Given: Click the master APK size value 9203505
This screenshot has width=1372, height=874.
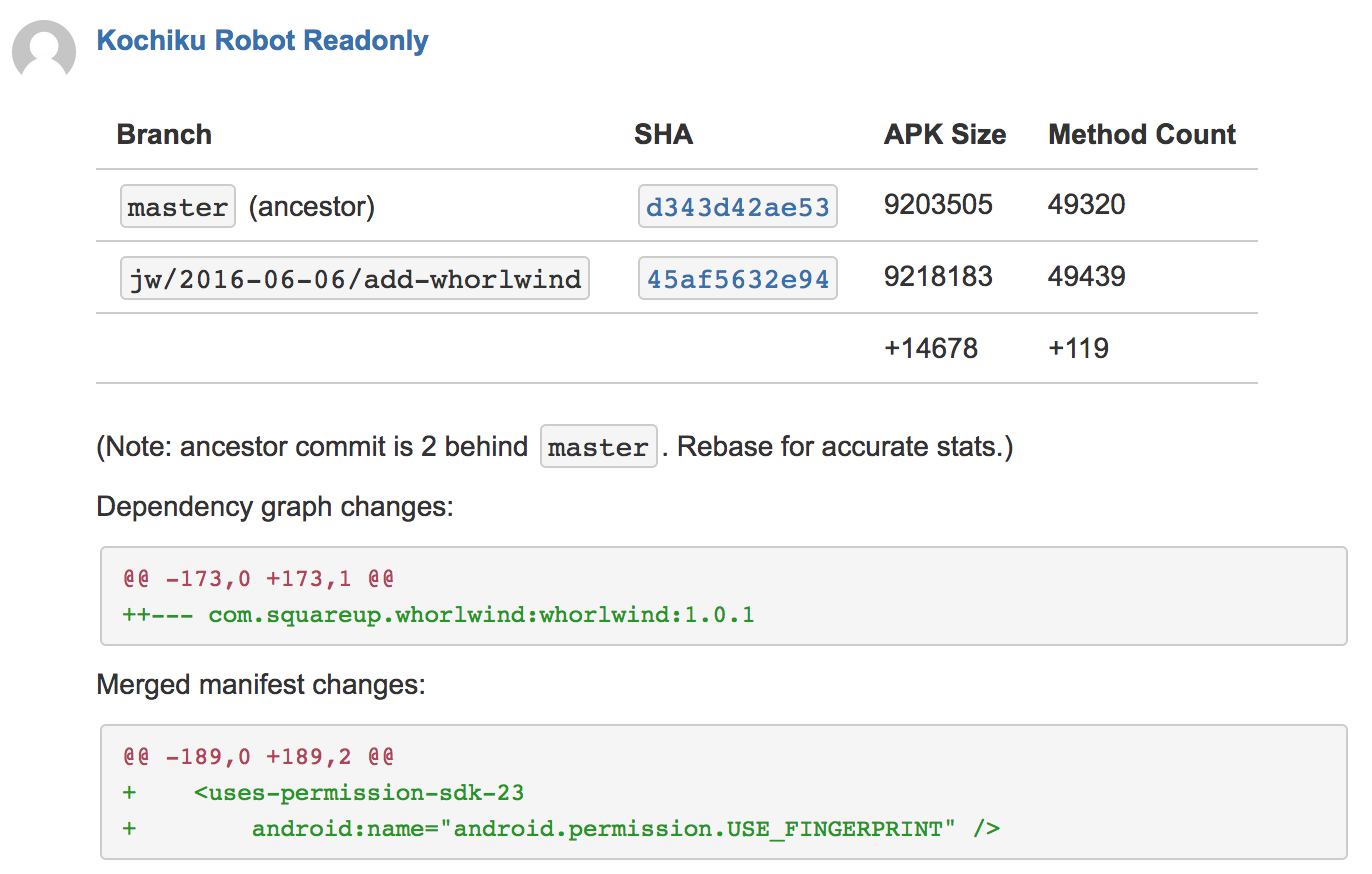Looking at the screenshot, I should pos(938,205).
